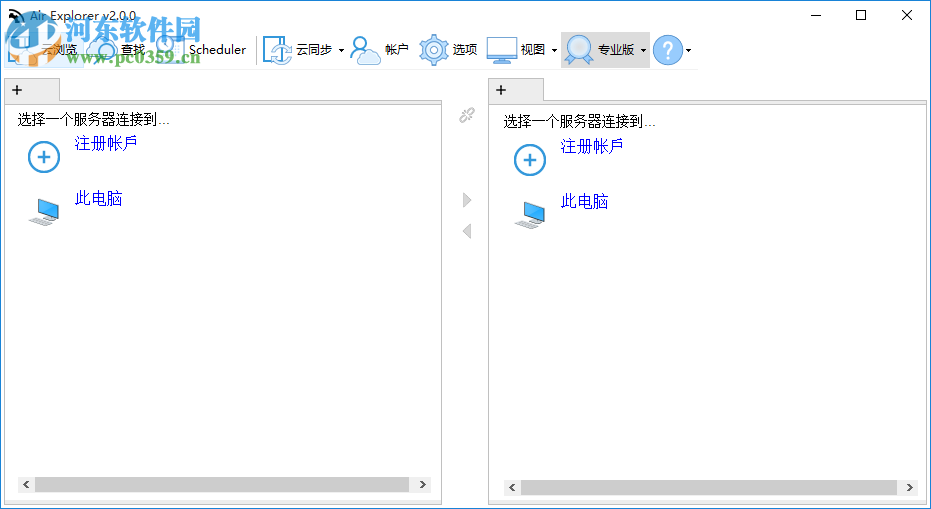Expand the help dropdown arrow

[x=688, y=50]
